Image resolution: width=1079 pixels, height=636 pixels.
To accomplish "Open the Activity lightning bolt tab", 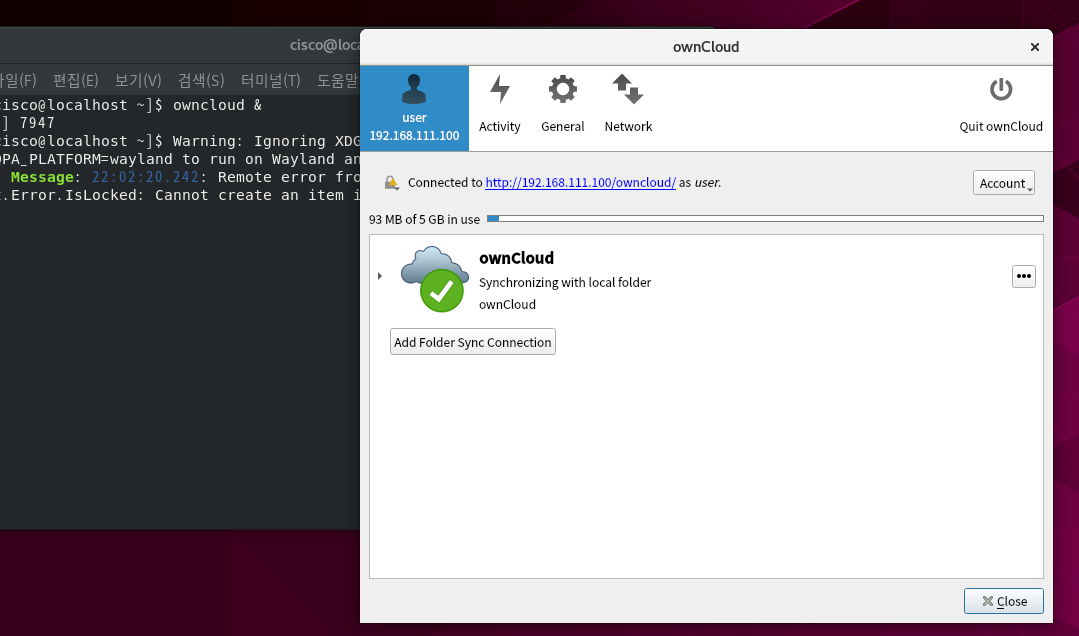I will (x=500, y=105).
